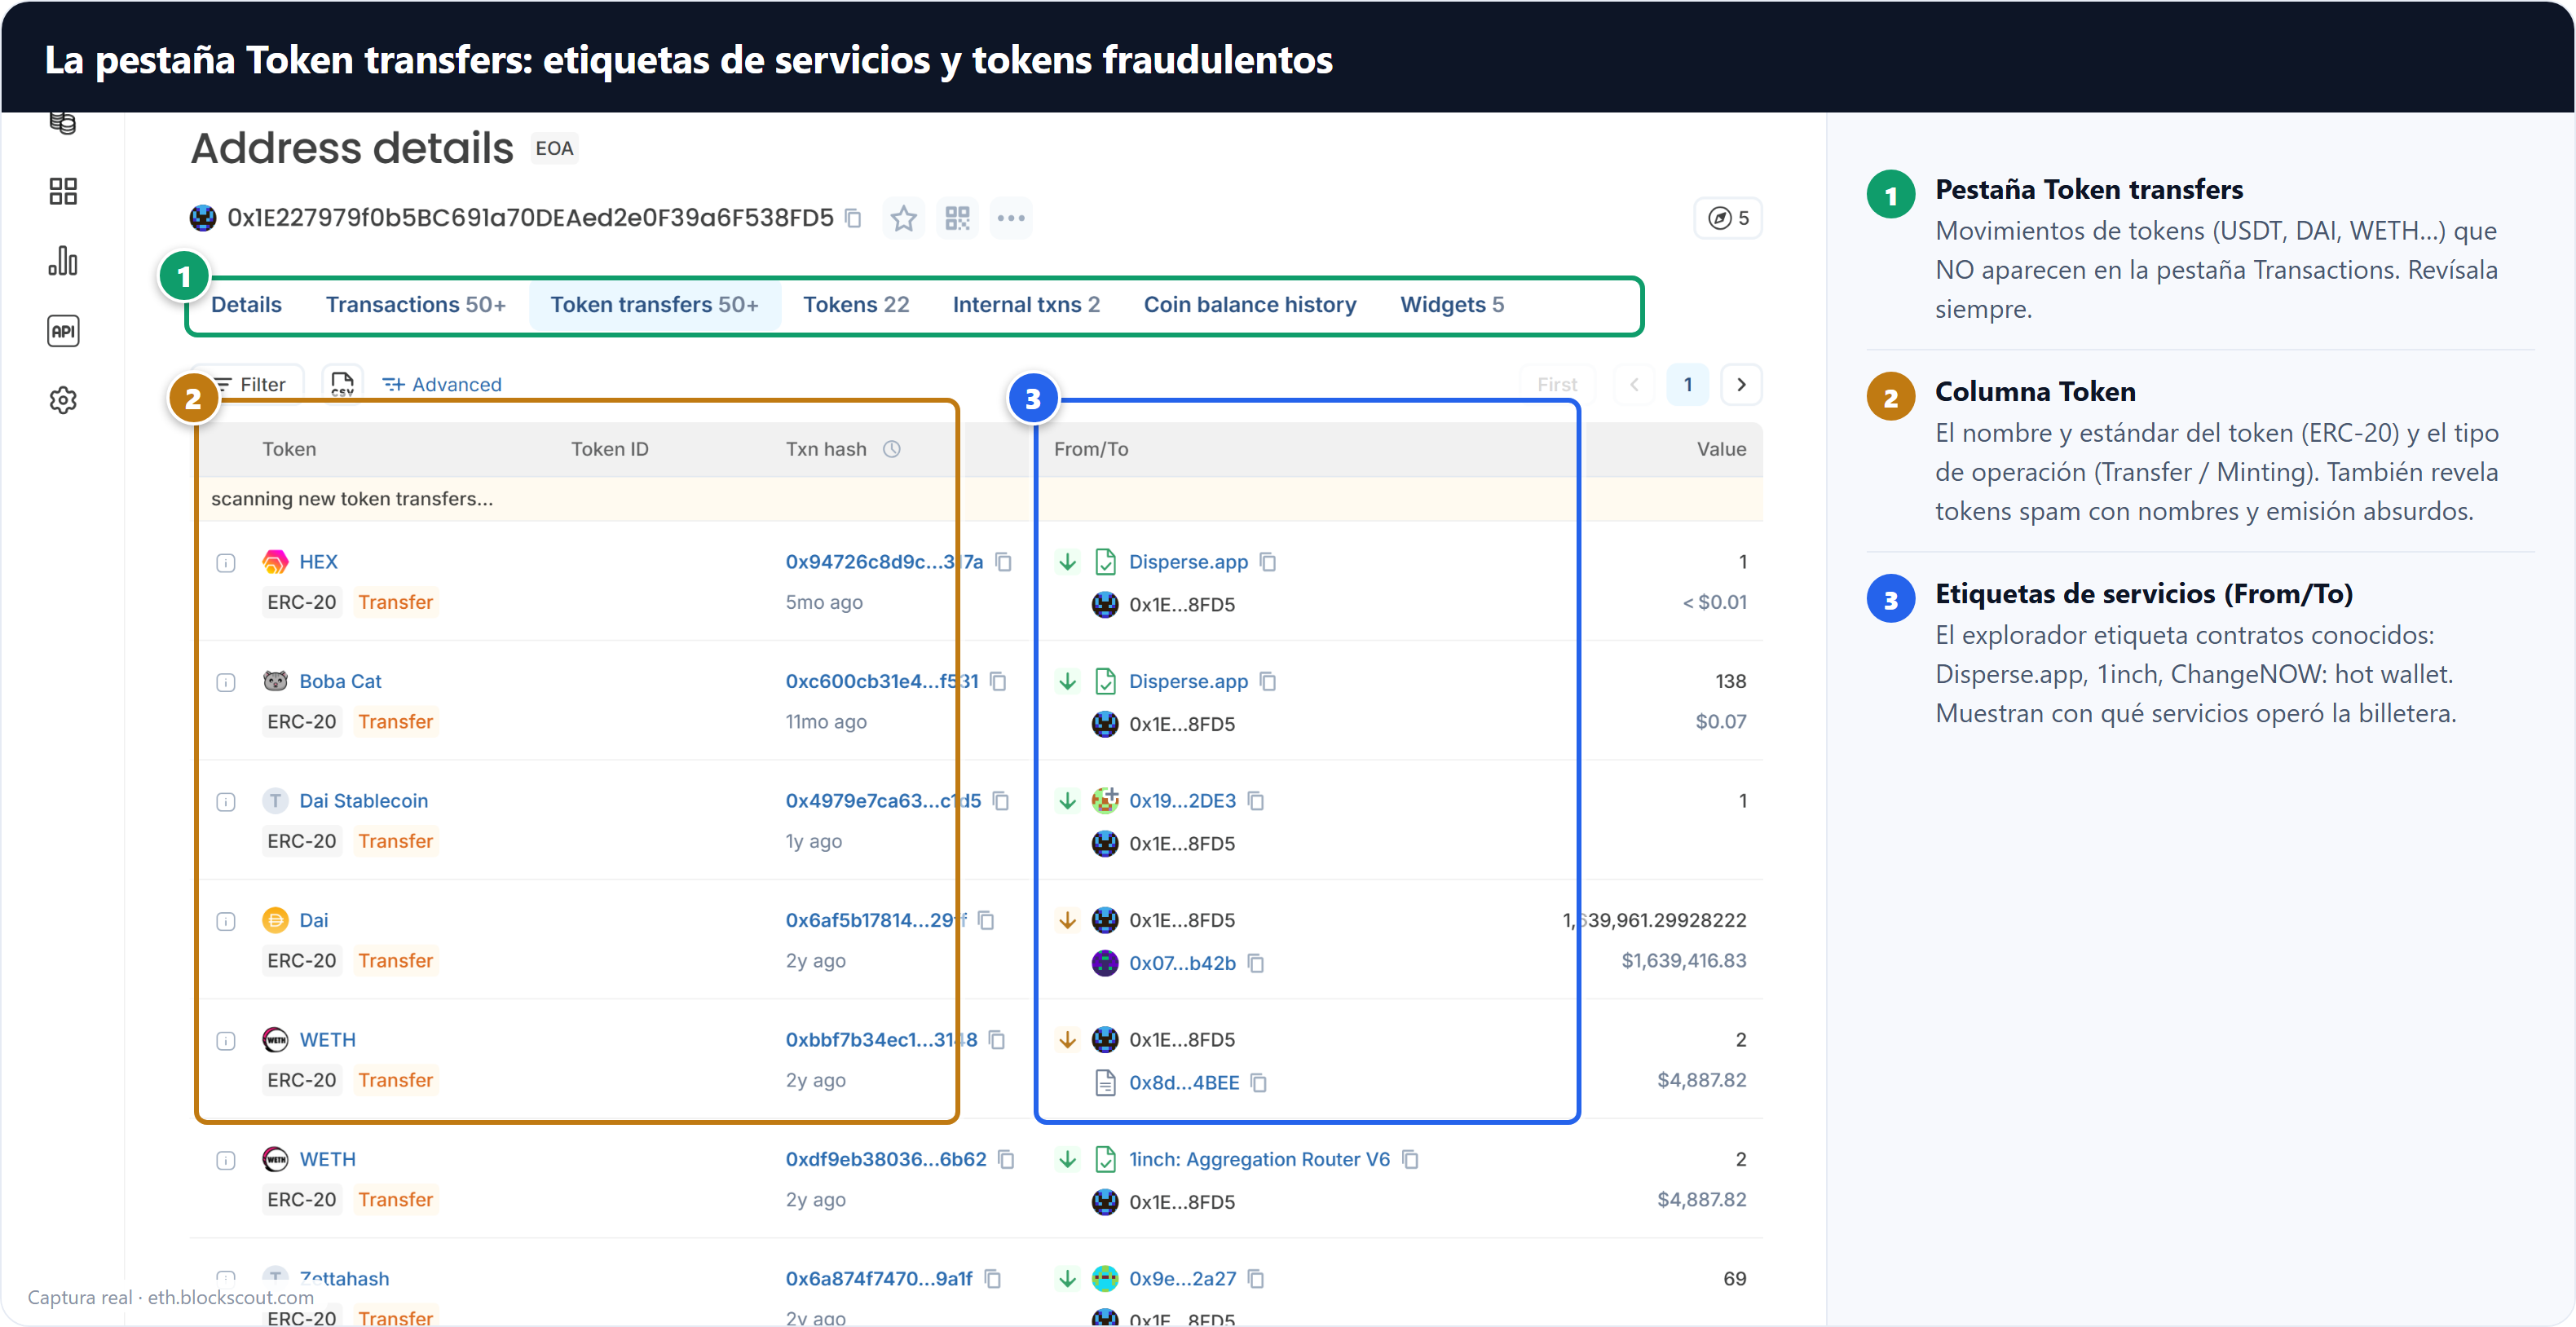2576x1327 pixels.
Task: Open the info icon on the Boba Cat row
Action: click(x=226, y=682)
